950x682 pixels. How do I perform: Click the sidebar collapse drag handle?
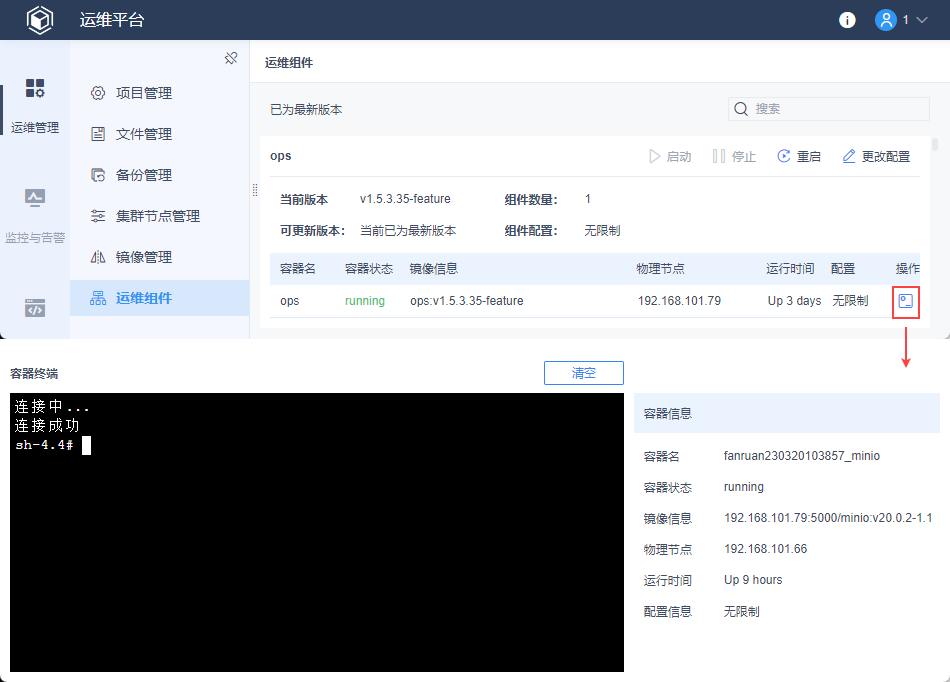pyautogui.click(x=255, y=190)
